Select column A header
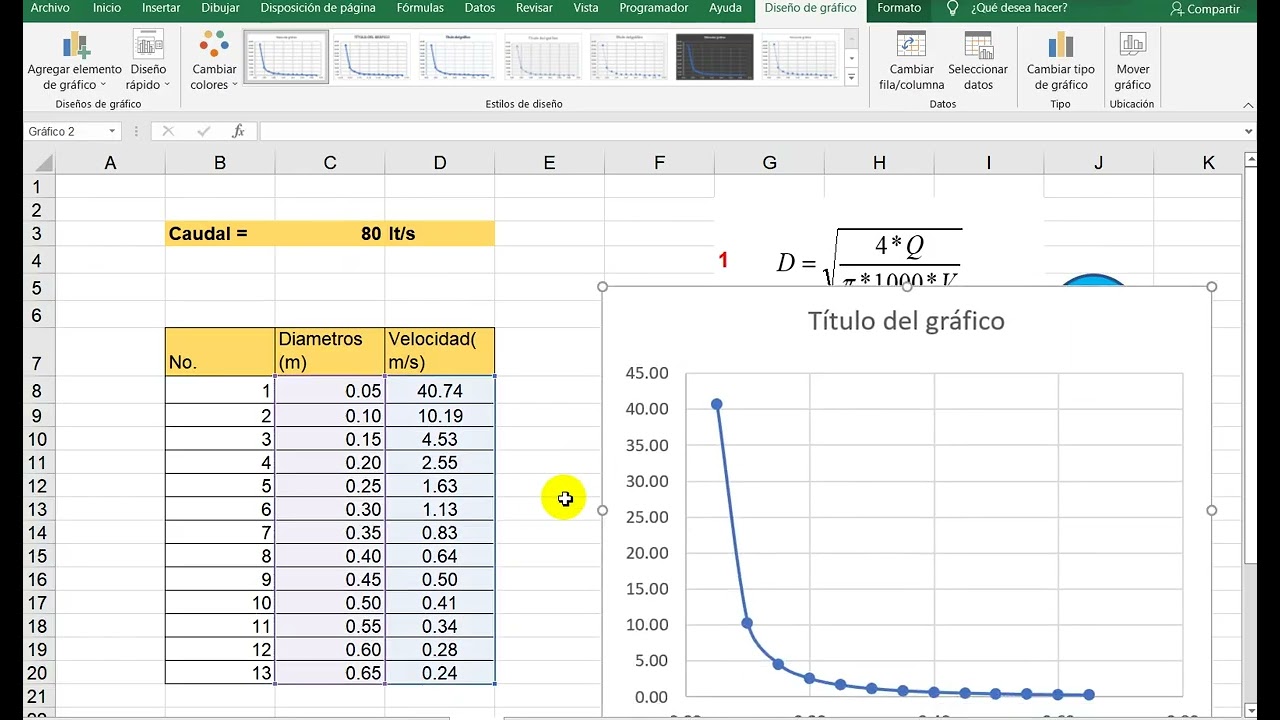The height and width of the screenshot is (720, 1280). (110, 163)
